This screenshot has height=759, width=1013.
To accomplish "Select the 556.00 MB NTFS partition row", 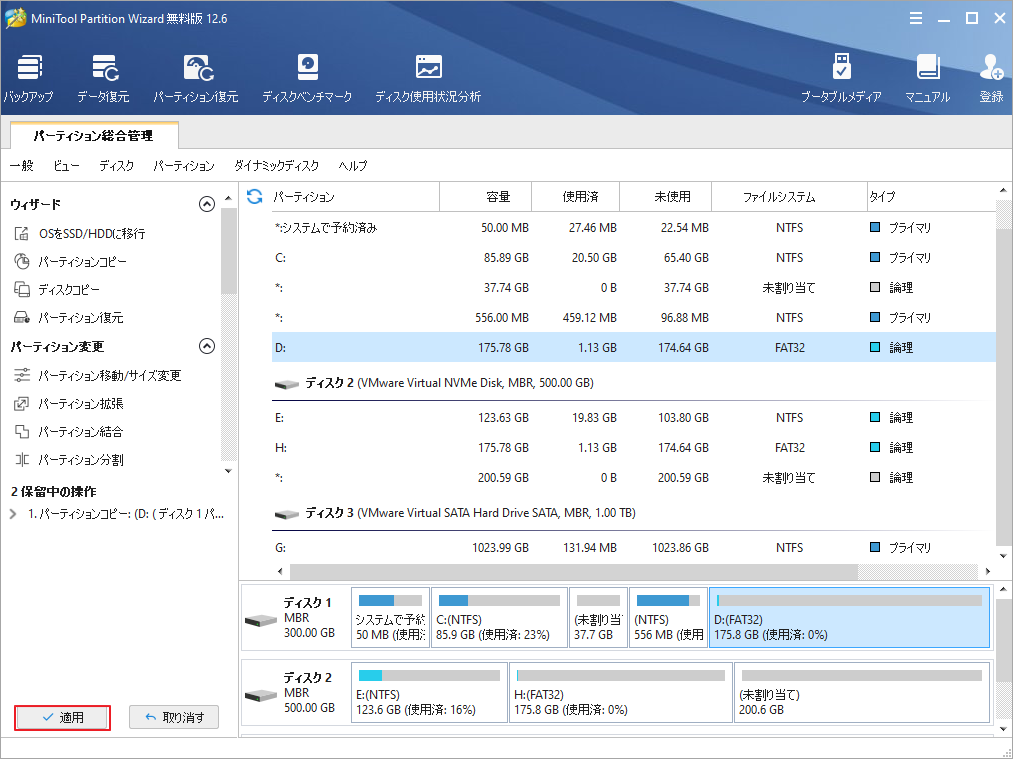I will point(633,318).
